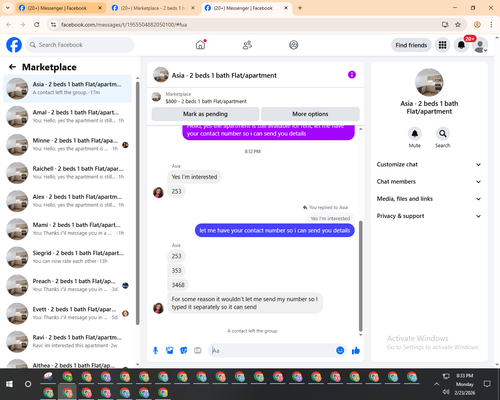500x400 pixels.
Task: Open the Mami conversation
Action: click(67, 229)
